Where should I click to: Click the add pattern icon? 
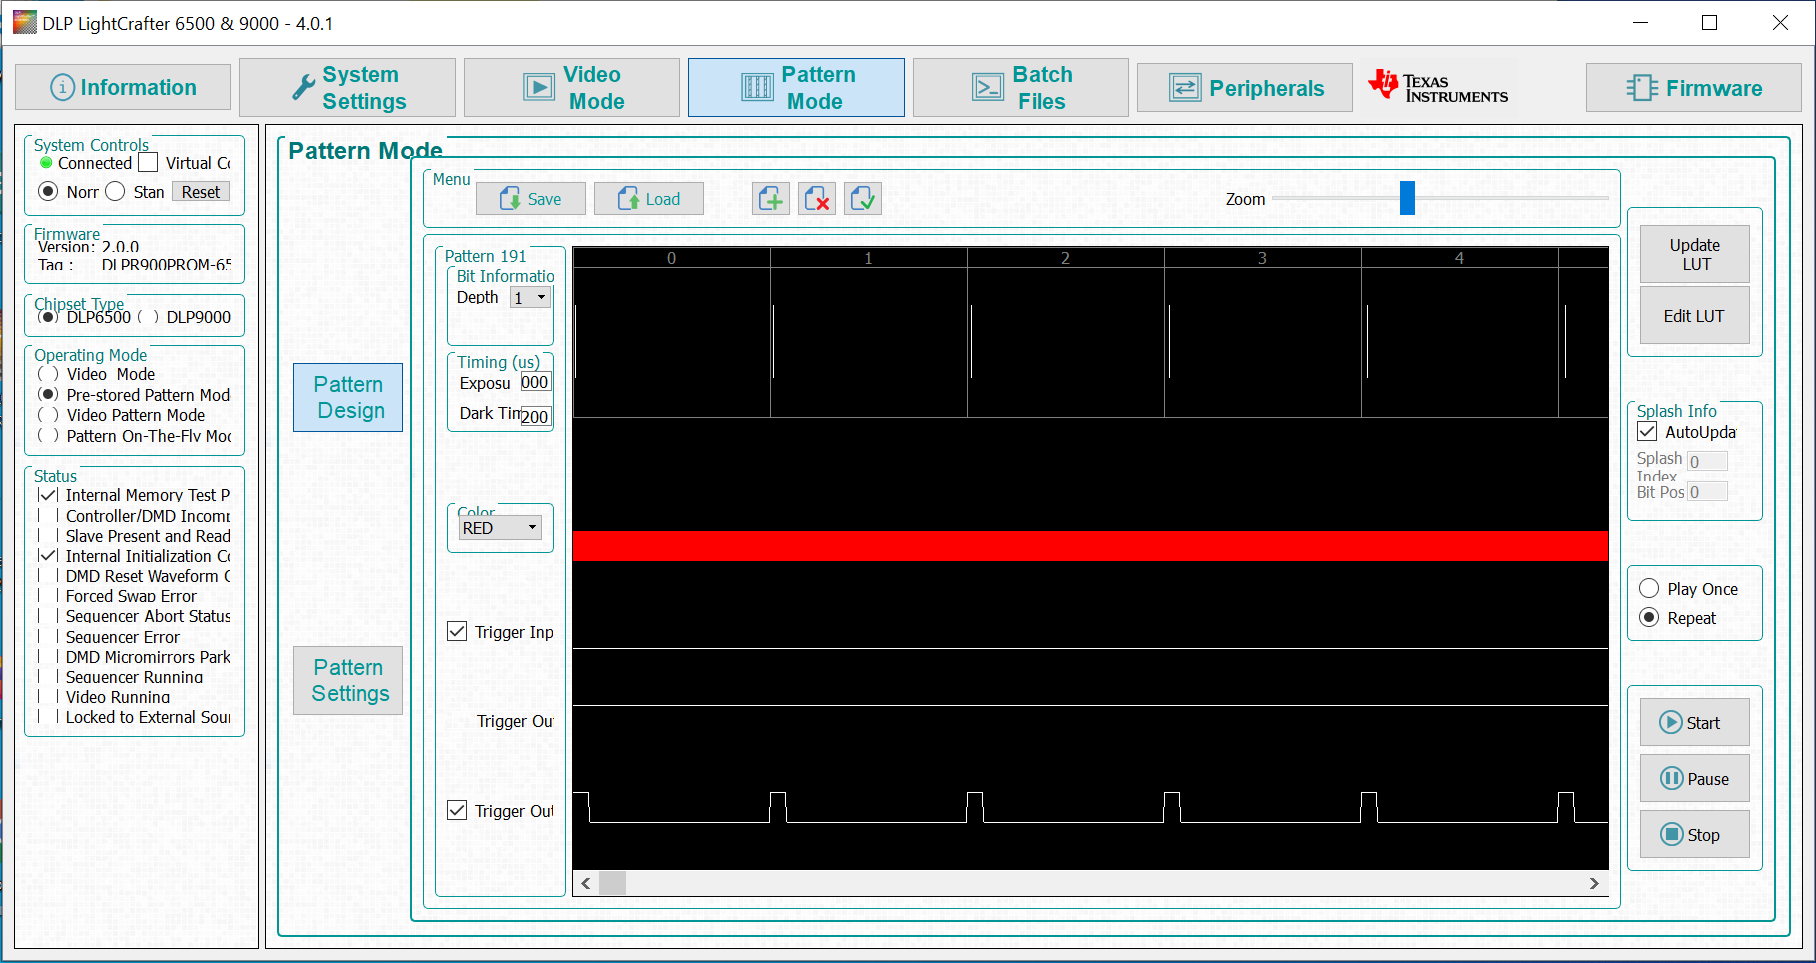coord(771,199)
